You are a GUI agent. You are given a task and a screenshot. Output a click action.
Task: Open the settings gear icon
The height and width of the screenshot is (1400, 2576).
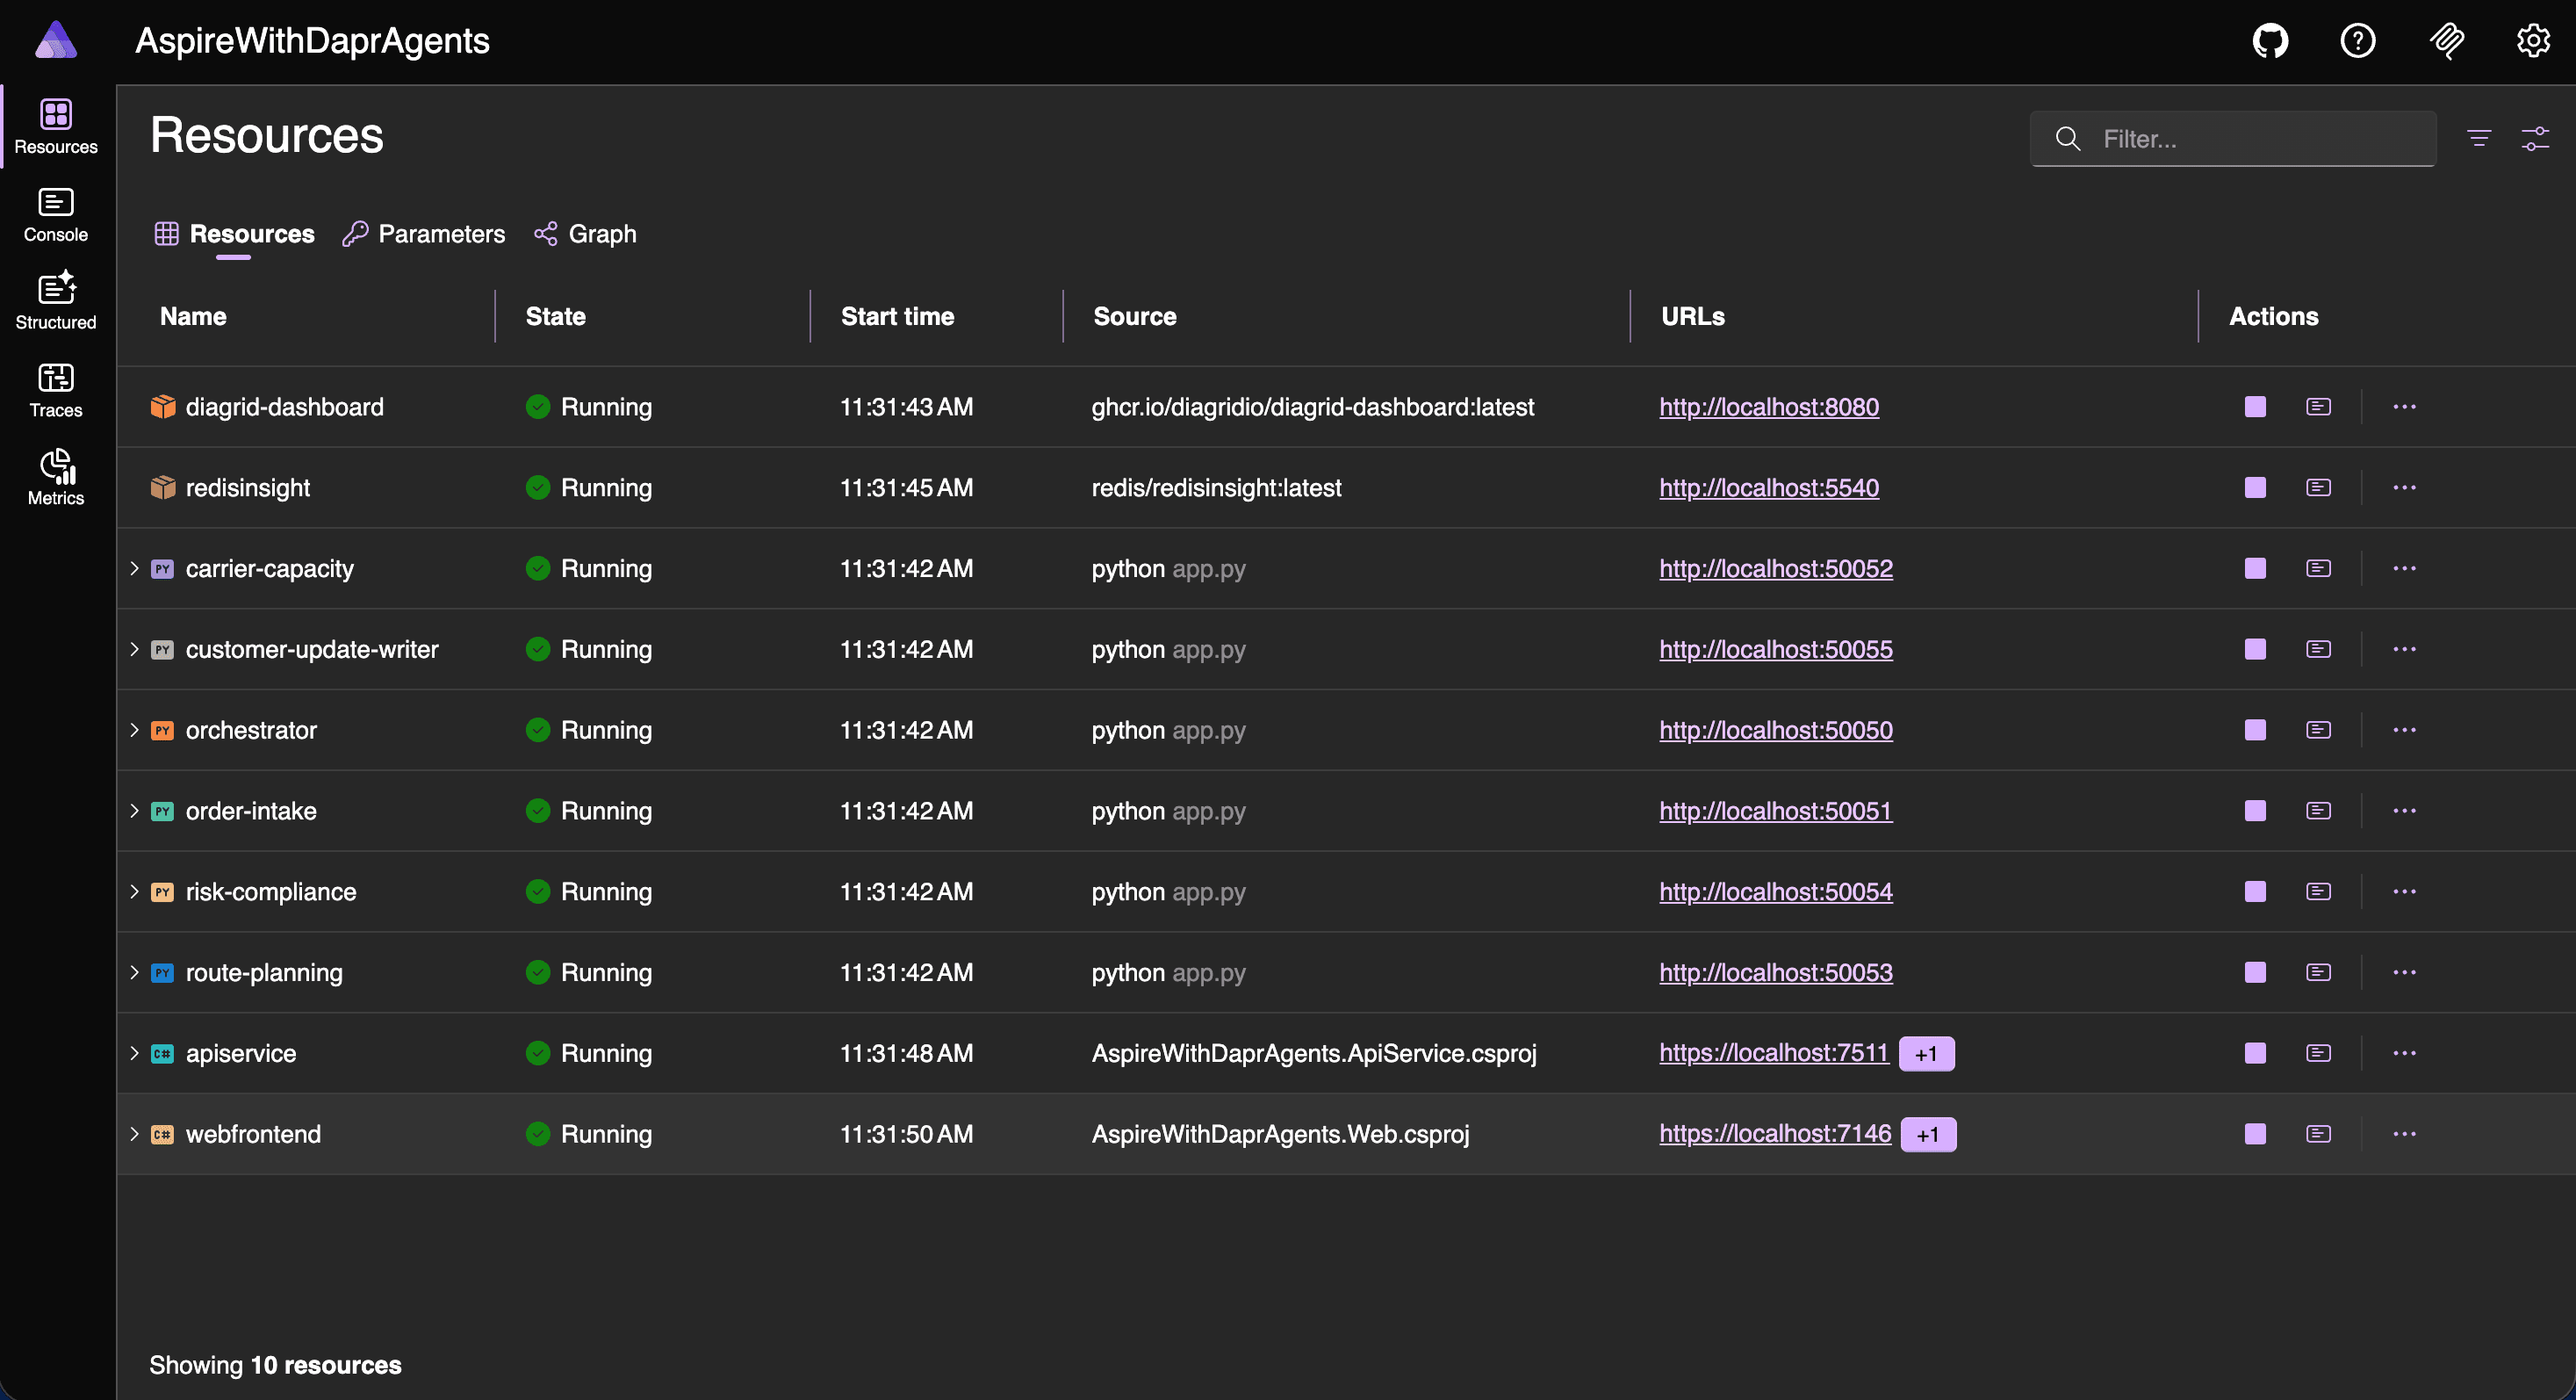pos(2532,41)
